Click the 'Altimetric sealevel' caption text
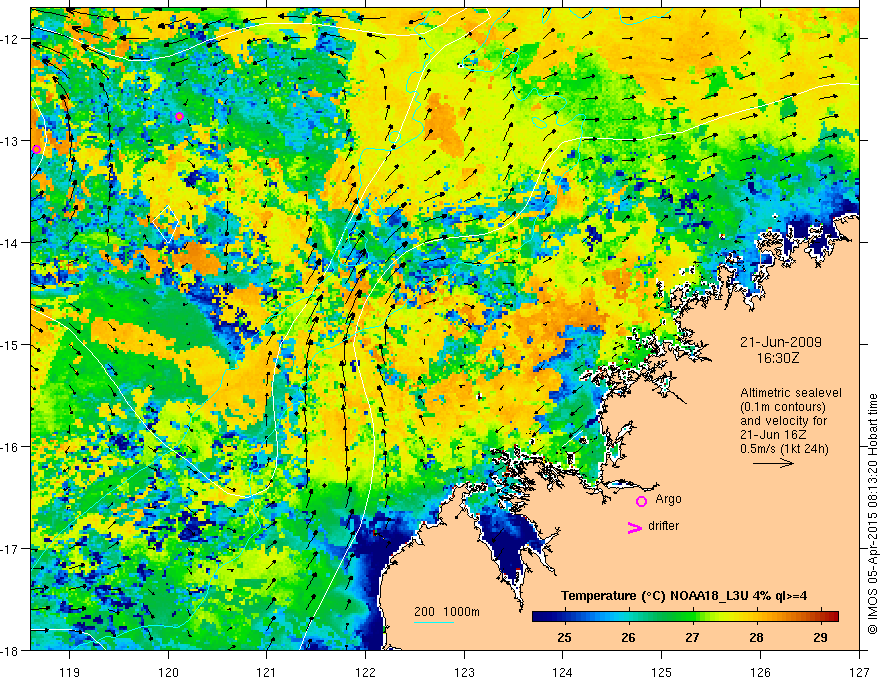Screen dimensions: 880x680 point(791,393)
